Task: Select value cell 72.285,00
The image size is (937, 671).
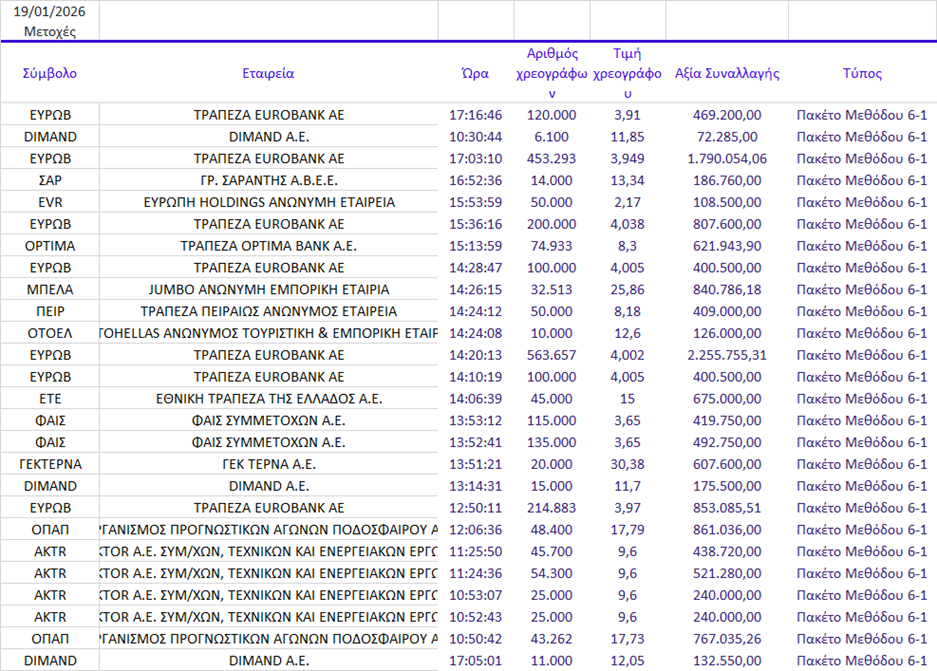Action: (727, 137)
